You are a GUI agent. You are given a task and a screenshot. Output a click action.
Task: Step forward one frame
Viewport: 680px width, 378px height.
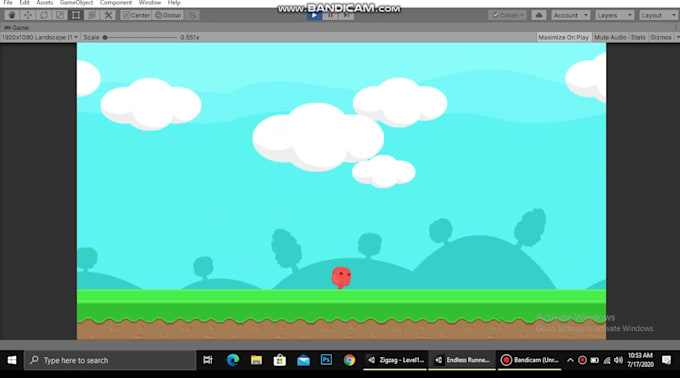(x=346, y=16)
